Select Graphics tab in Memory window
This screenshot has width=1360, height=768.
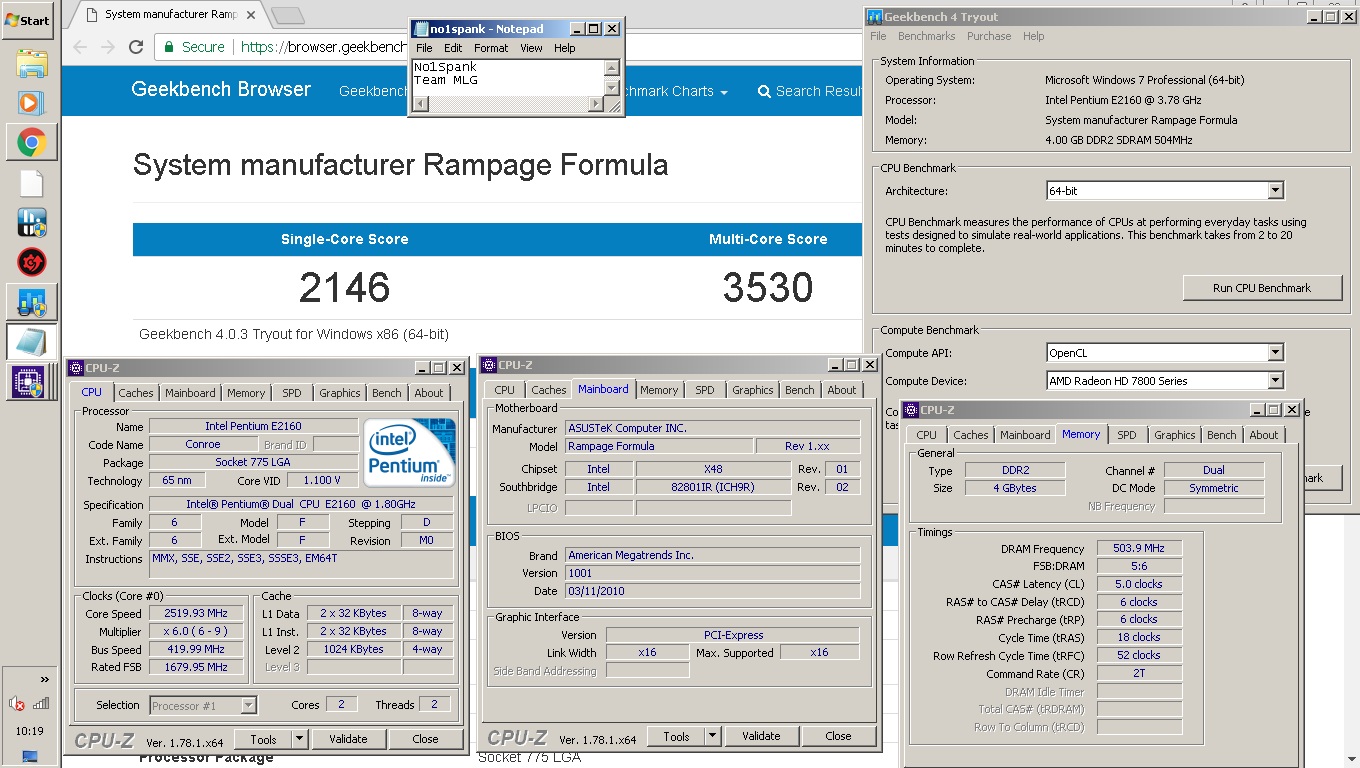click(1174, 435)
